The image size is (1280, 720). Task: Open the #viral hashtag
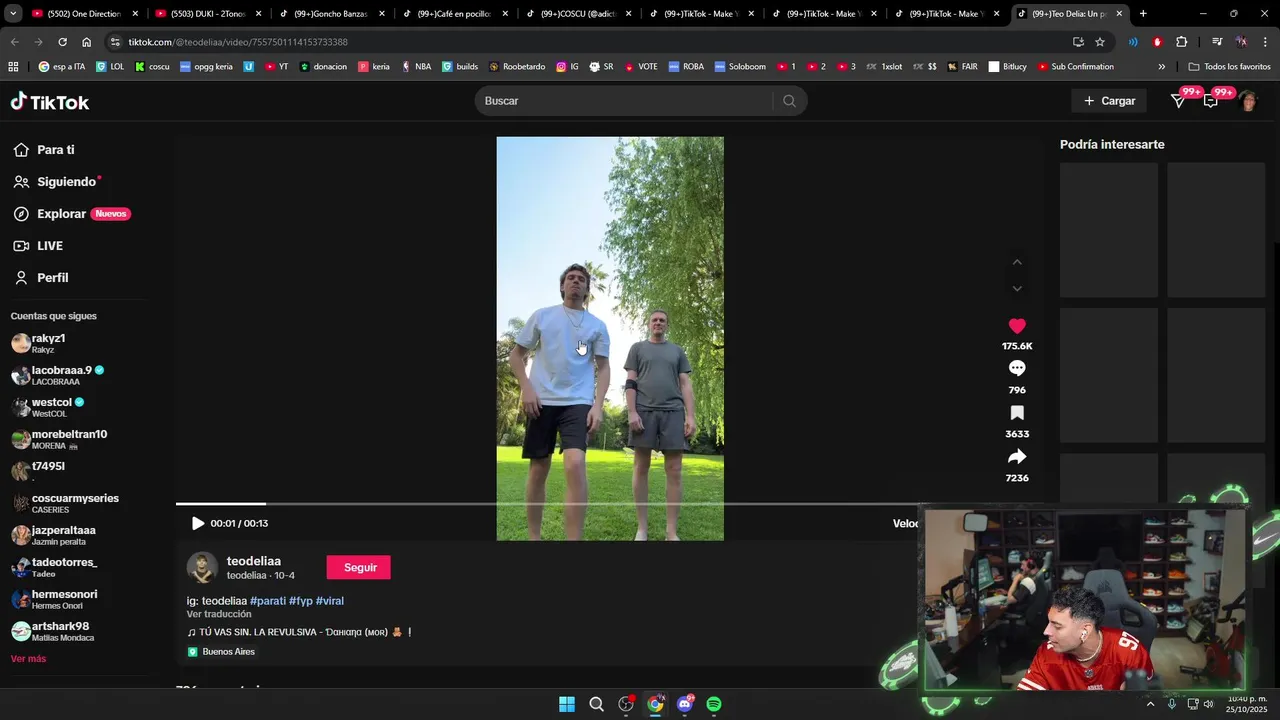click(x=330, y=601)
